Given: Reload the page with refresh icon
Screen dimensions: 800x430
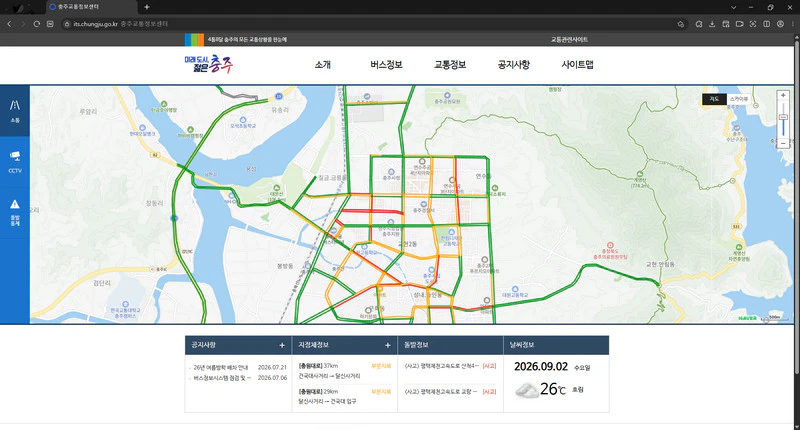Looking at the screenshot, I should tap(36, 24).
